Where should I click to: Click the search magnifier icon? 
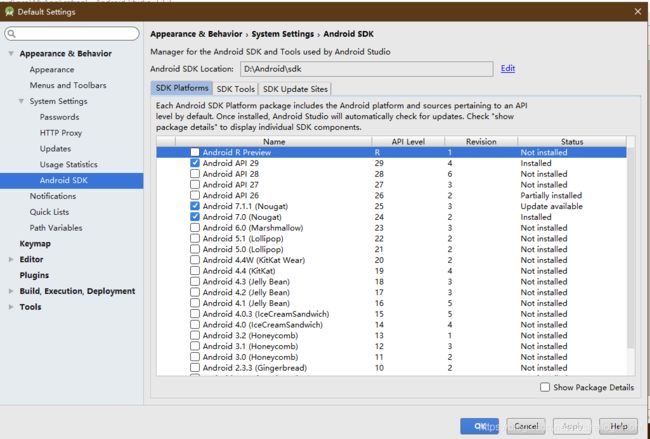click(x=12, y=34)
